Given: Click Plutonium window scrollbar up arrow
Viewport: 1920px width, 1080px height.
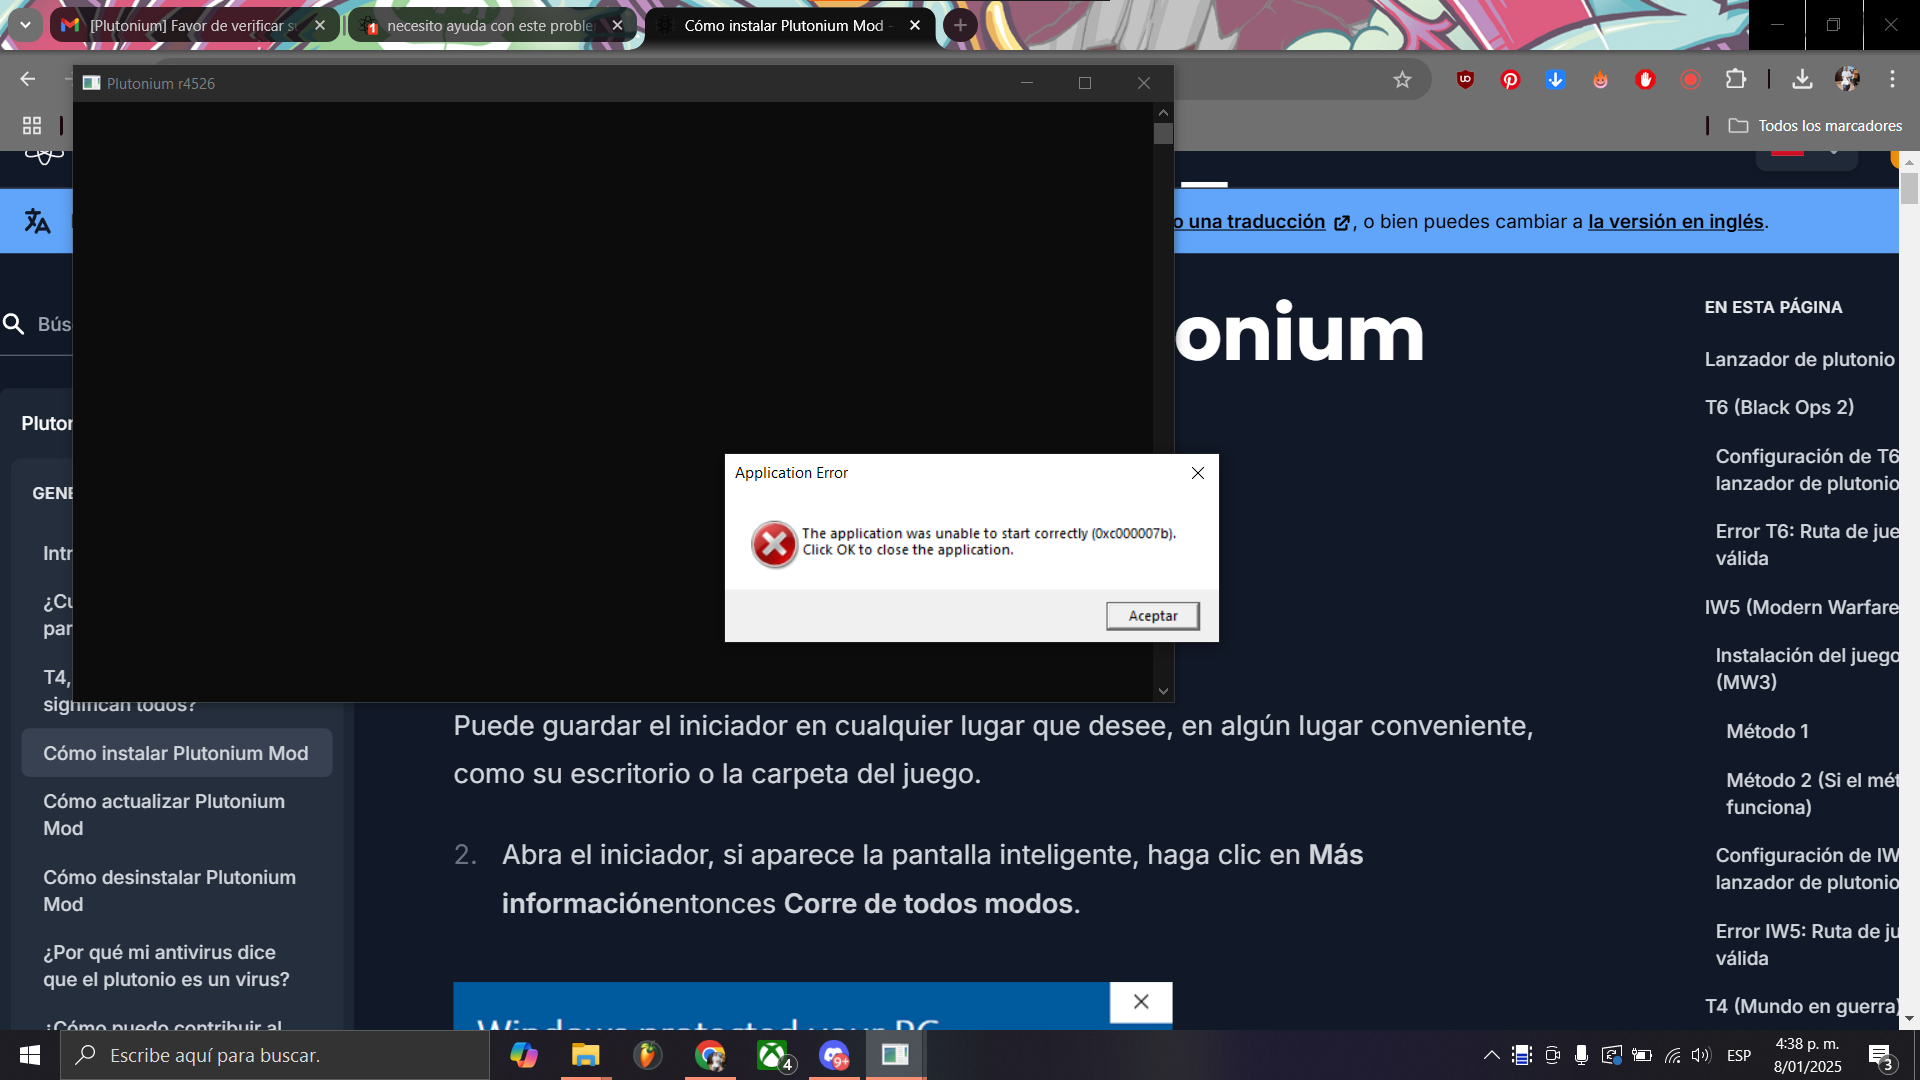Looking at the screenshot, I should pos(1162,112).
